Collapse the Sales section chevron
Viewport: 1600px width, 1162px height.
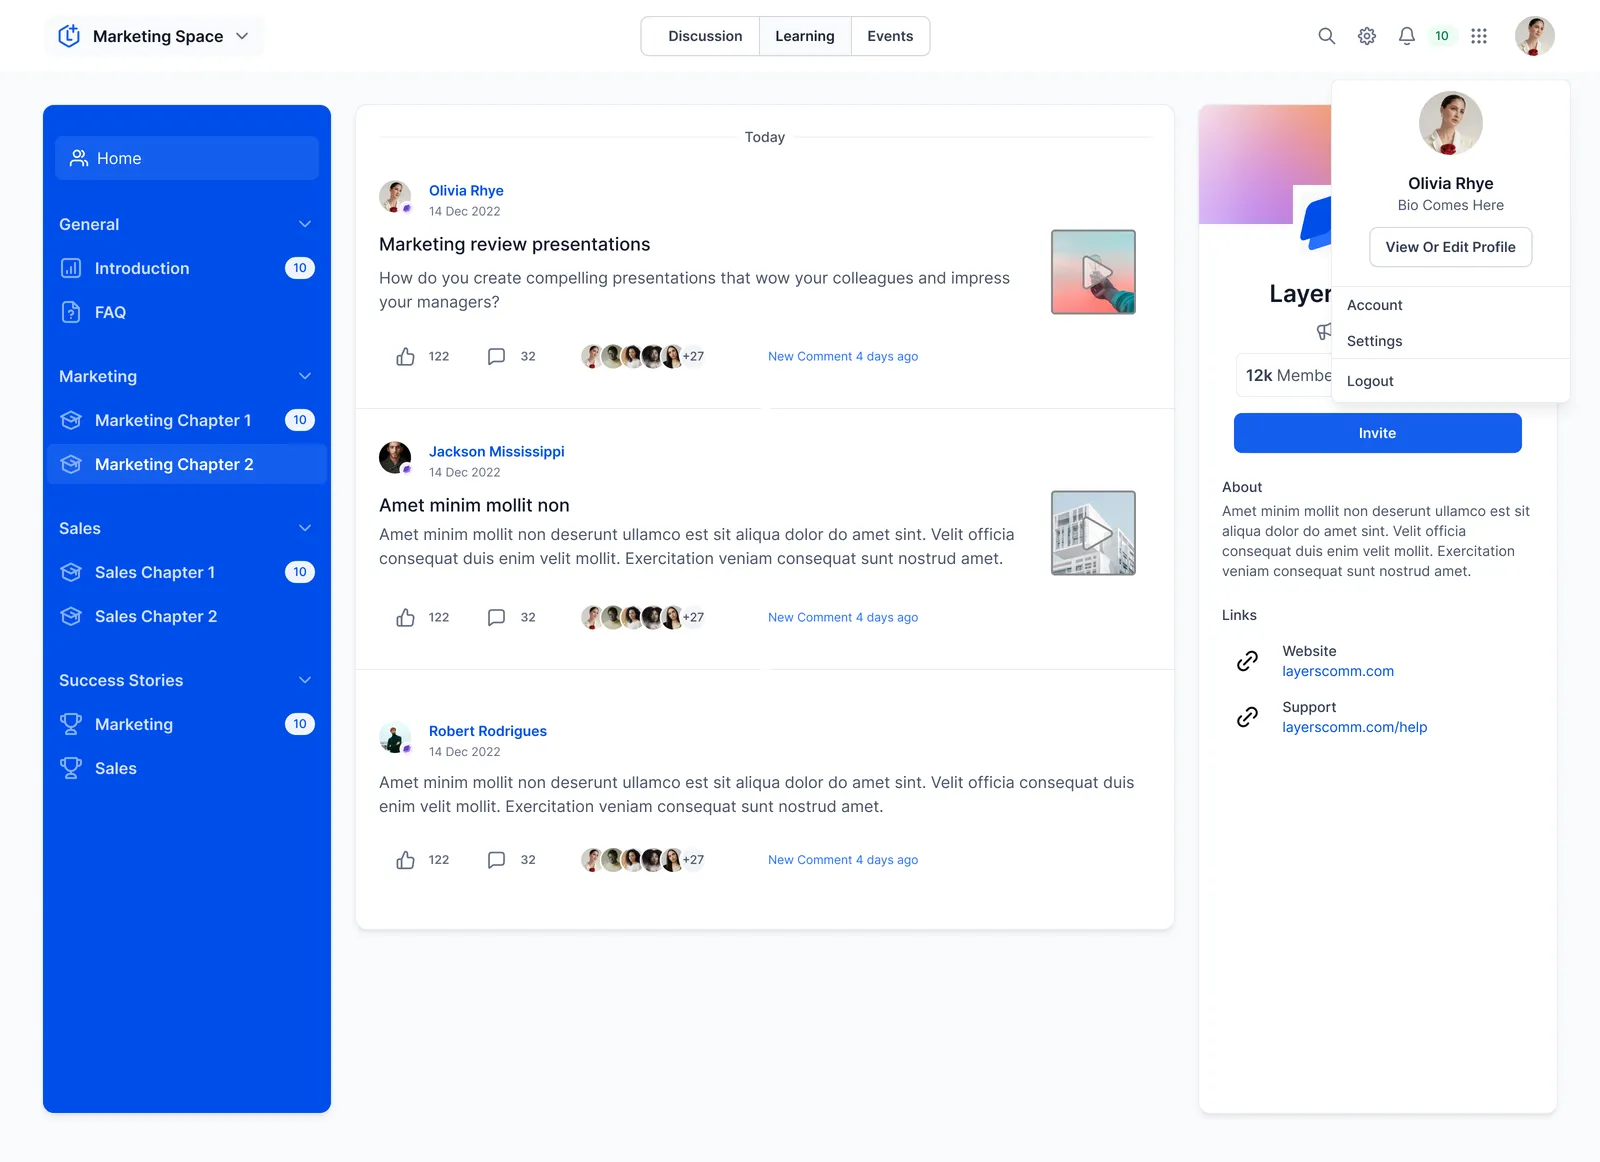click(305, 528)
